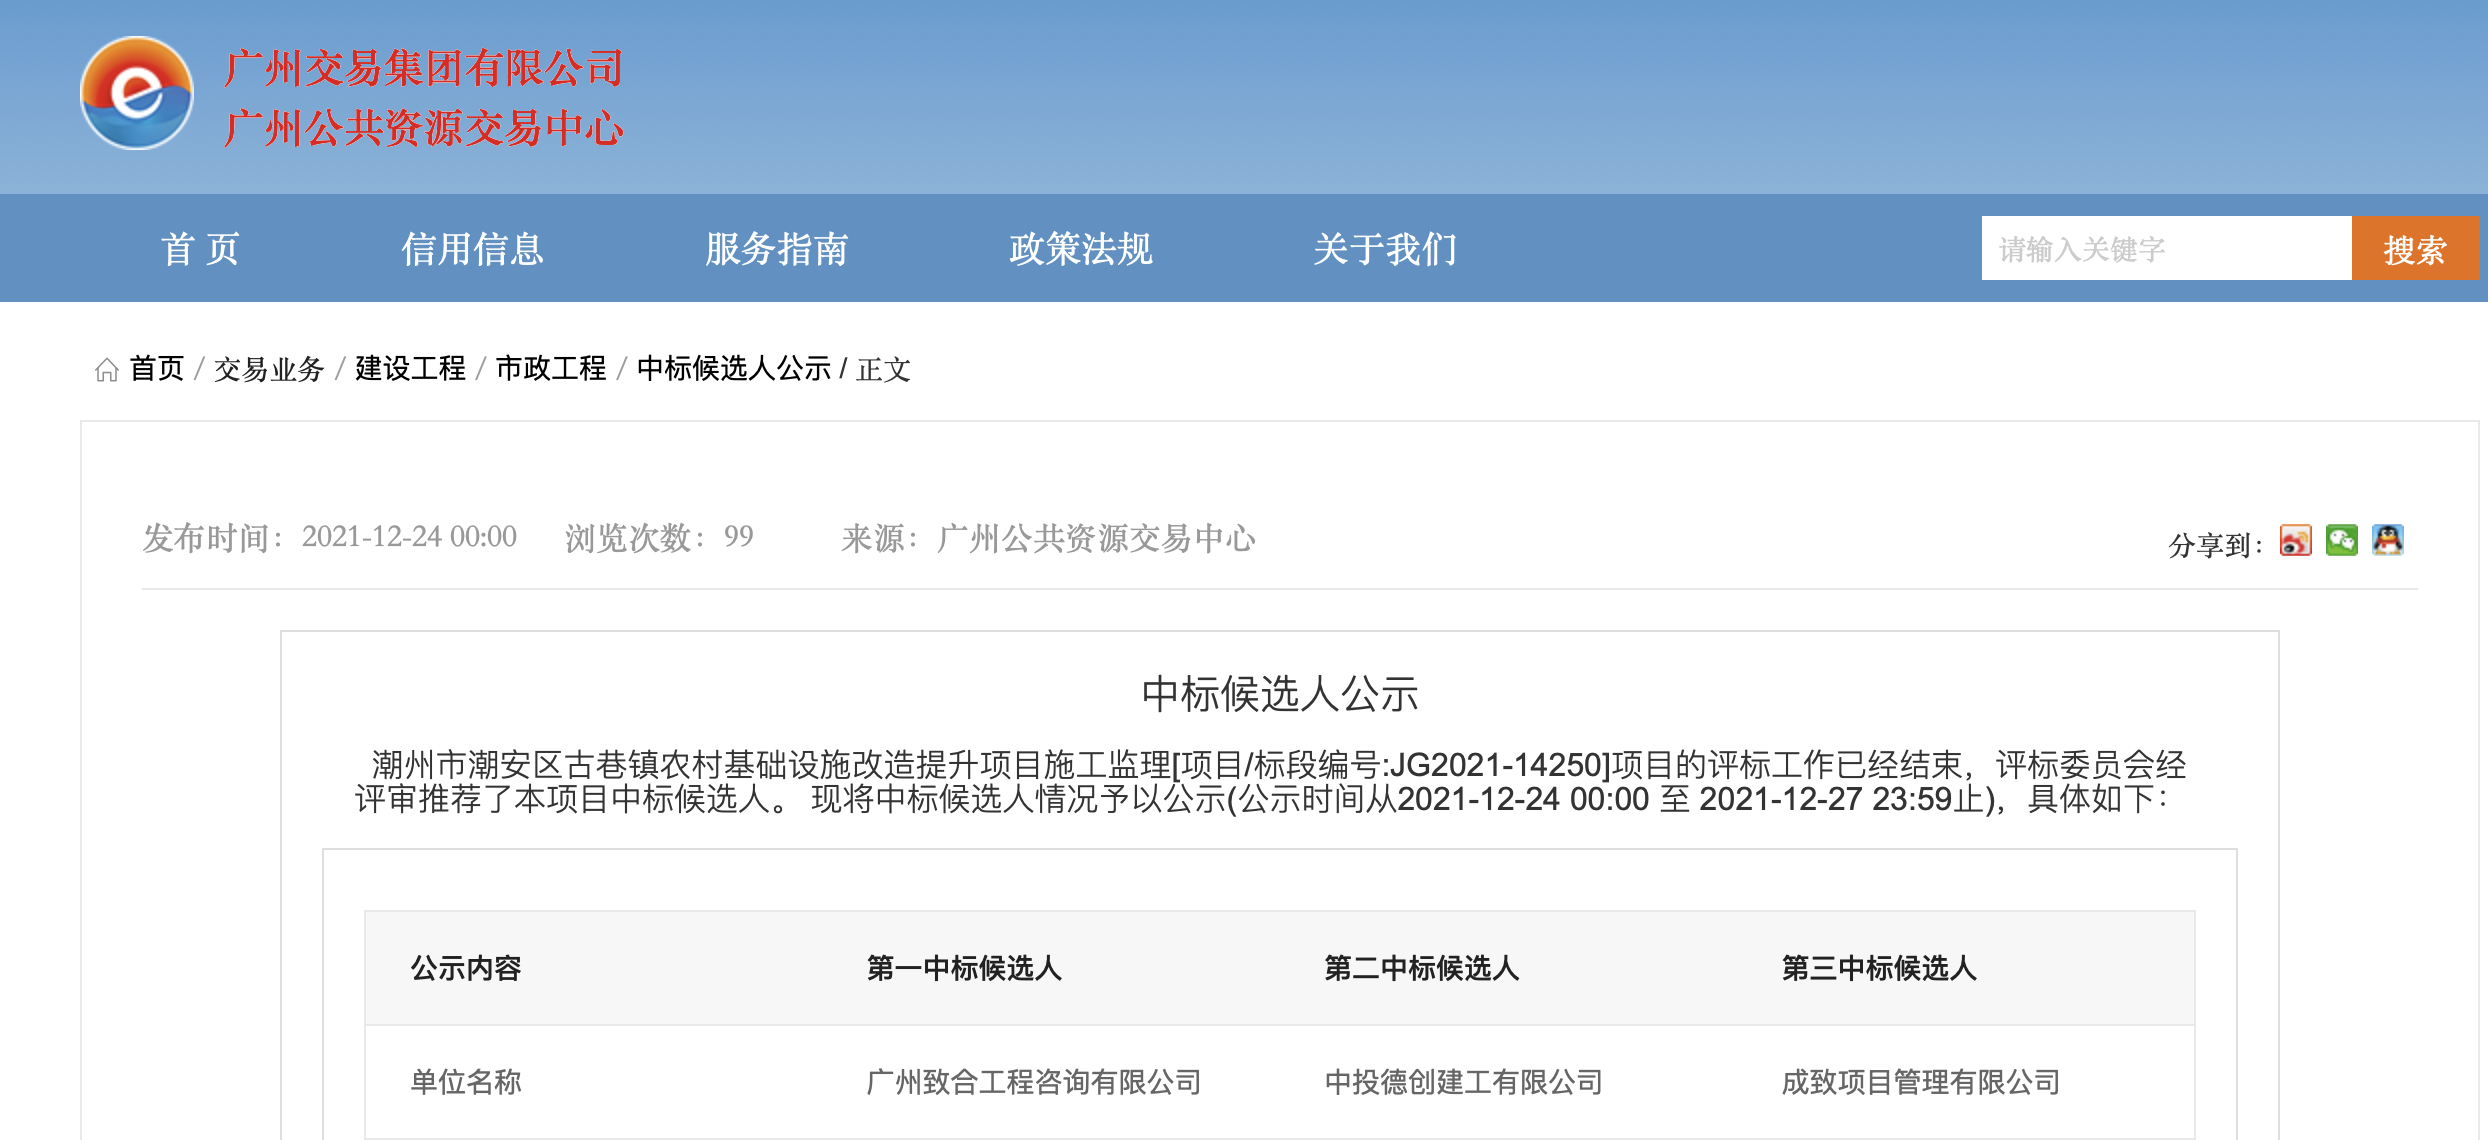
Task: Open 首页 in the navigation bar
Action: 201,249
